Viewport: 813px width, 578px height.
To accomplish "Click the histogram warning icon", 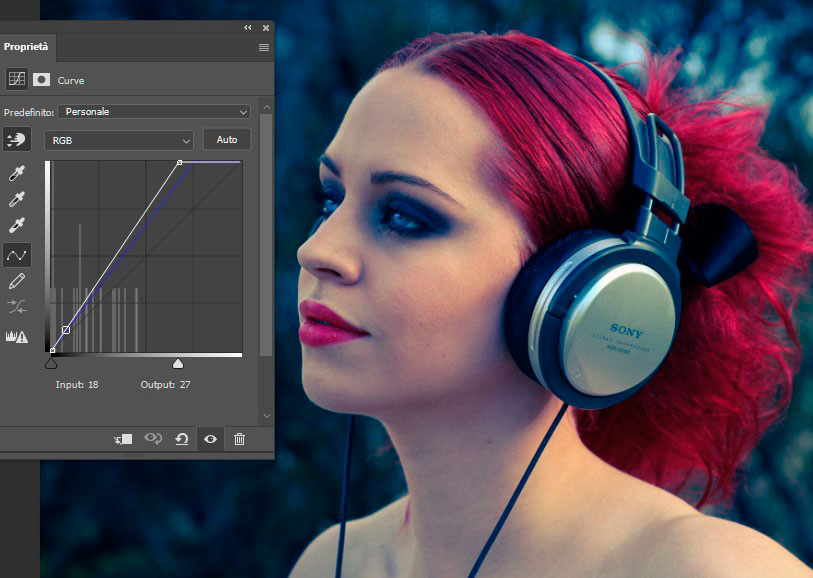I will click(17, 337).
